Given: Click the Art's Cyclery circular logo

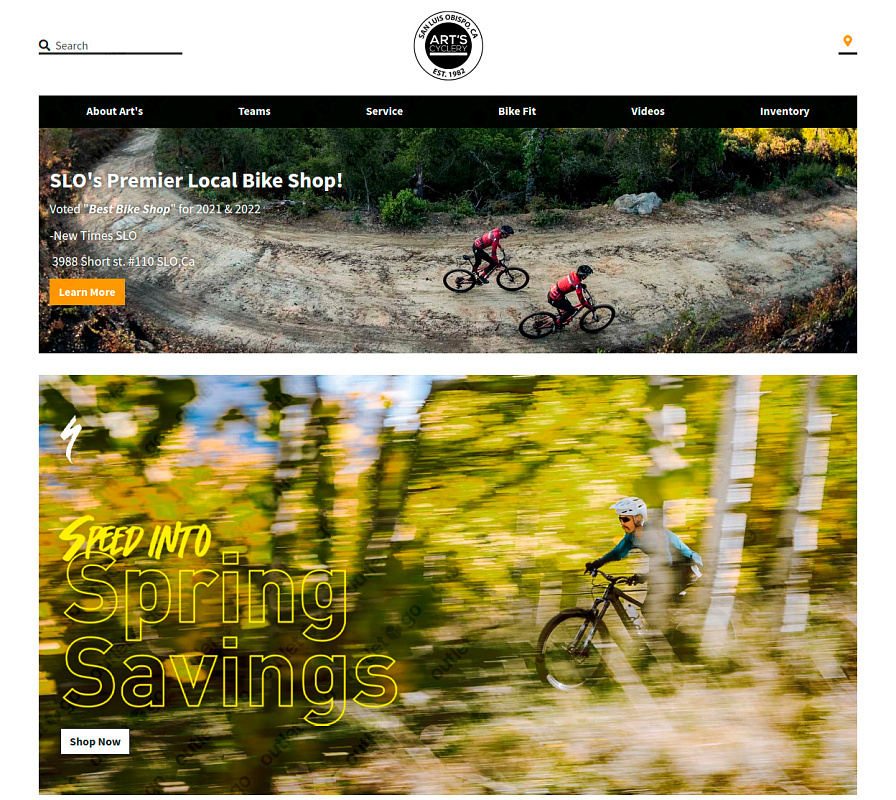Looking at the screenshot, I should 448,46.
